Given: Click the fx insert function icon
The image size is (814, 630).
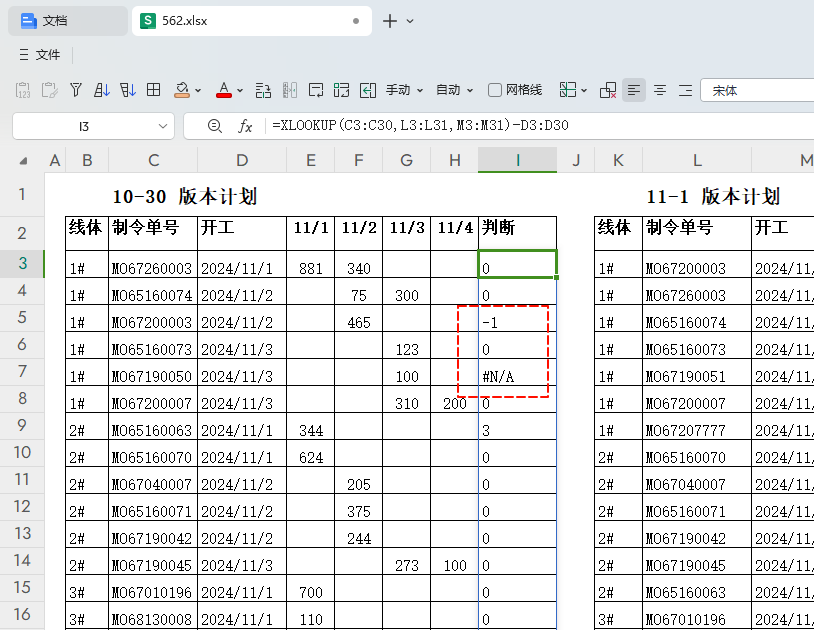Looking at the screenshot, I should (x=245, y=126).
